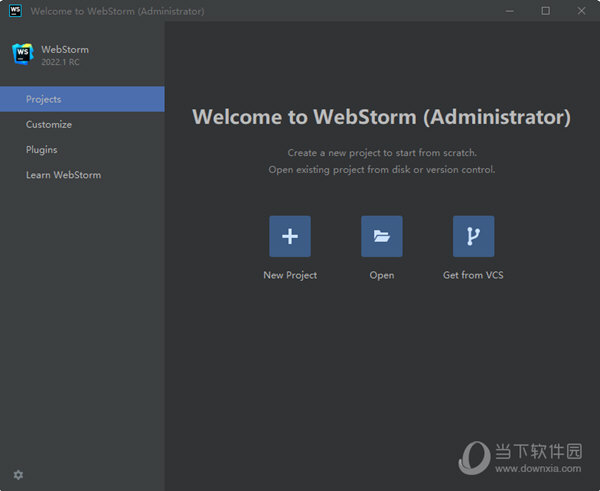600x491 pixels.
Task: Switch to the Customize tab
Action: pos(82,124)
